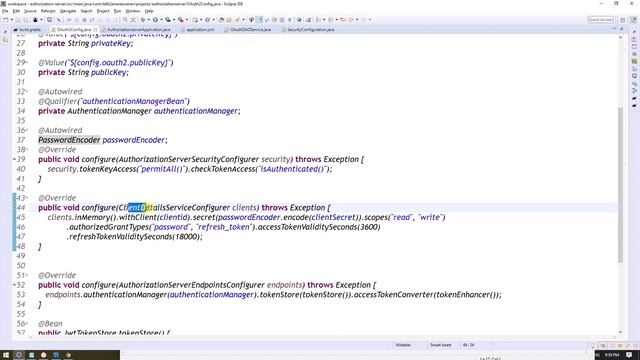Click the vertical editor scrollbar thumb
The width and height of the screenshot is (640, 360).
tap(620, 184)
